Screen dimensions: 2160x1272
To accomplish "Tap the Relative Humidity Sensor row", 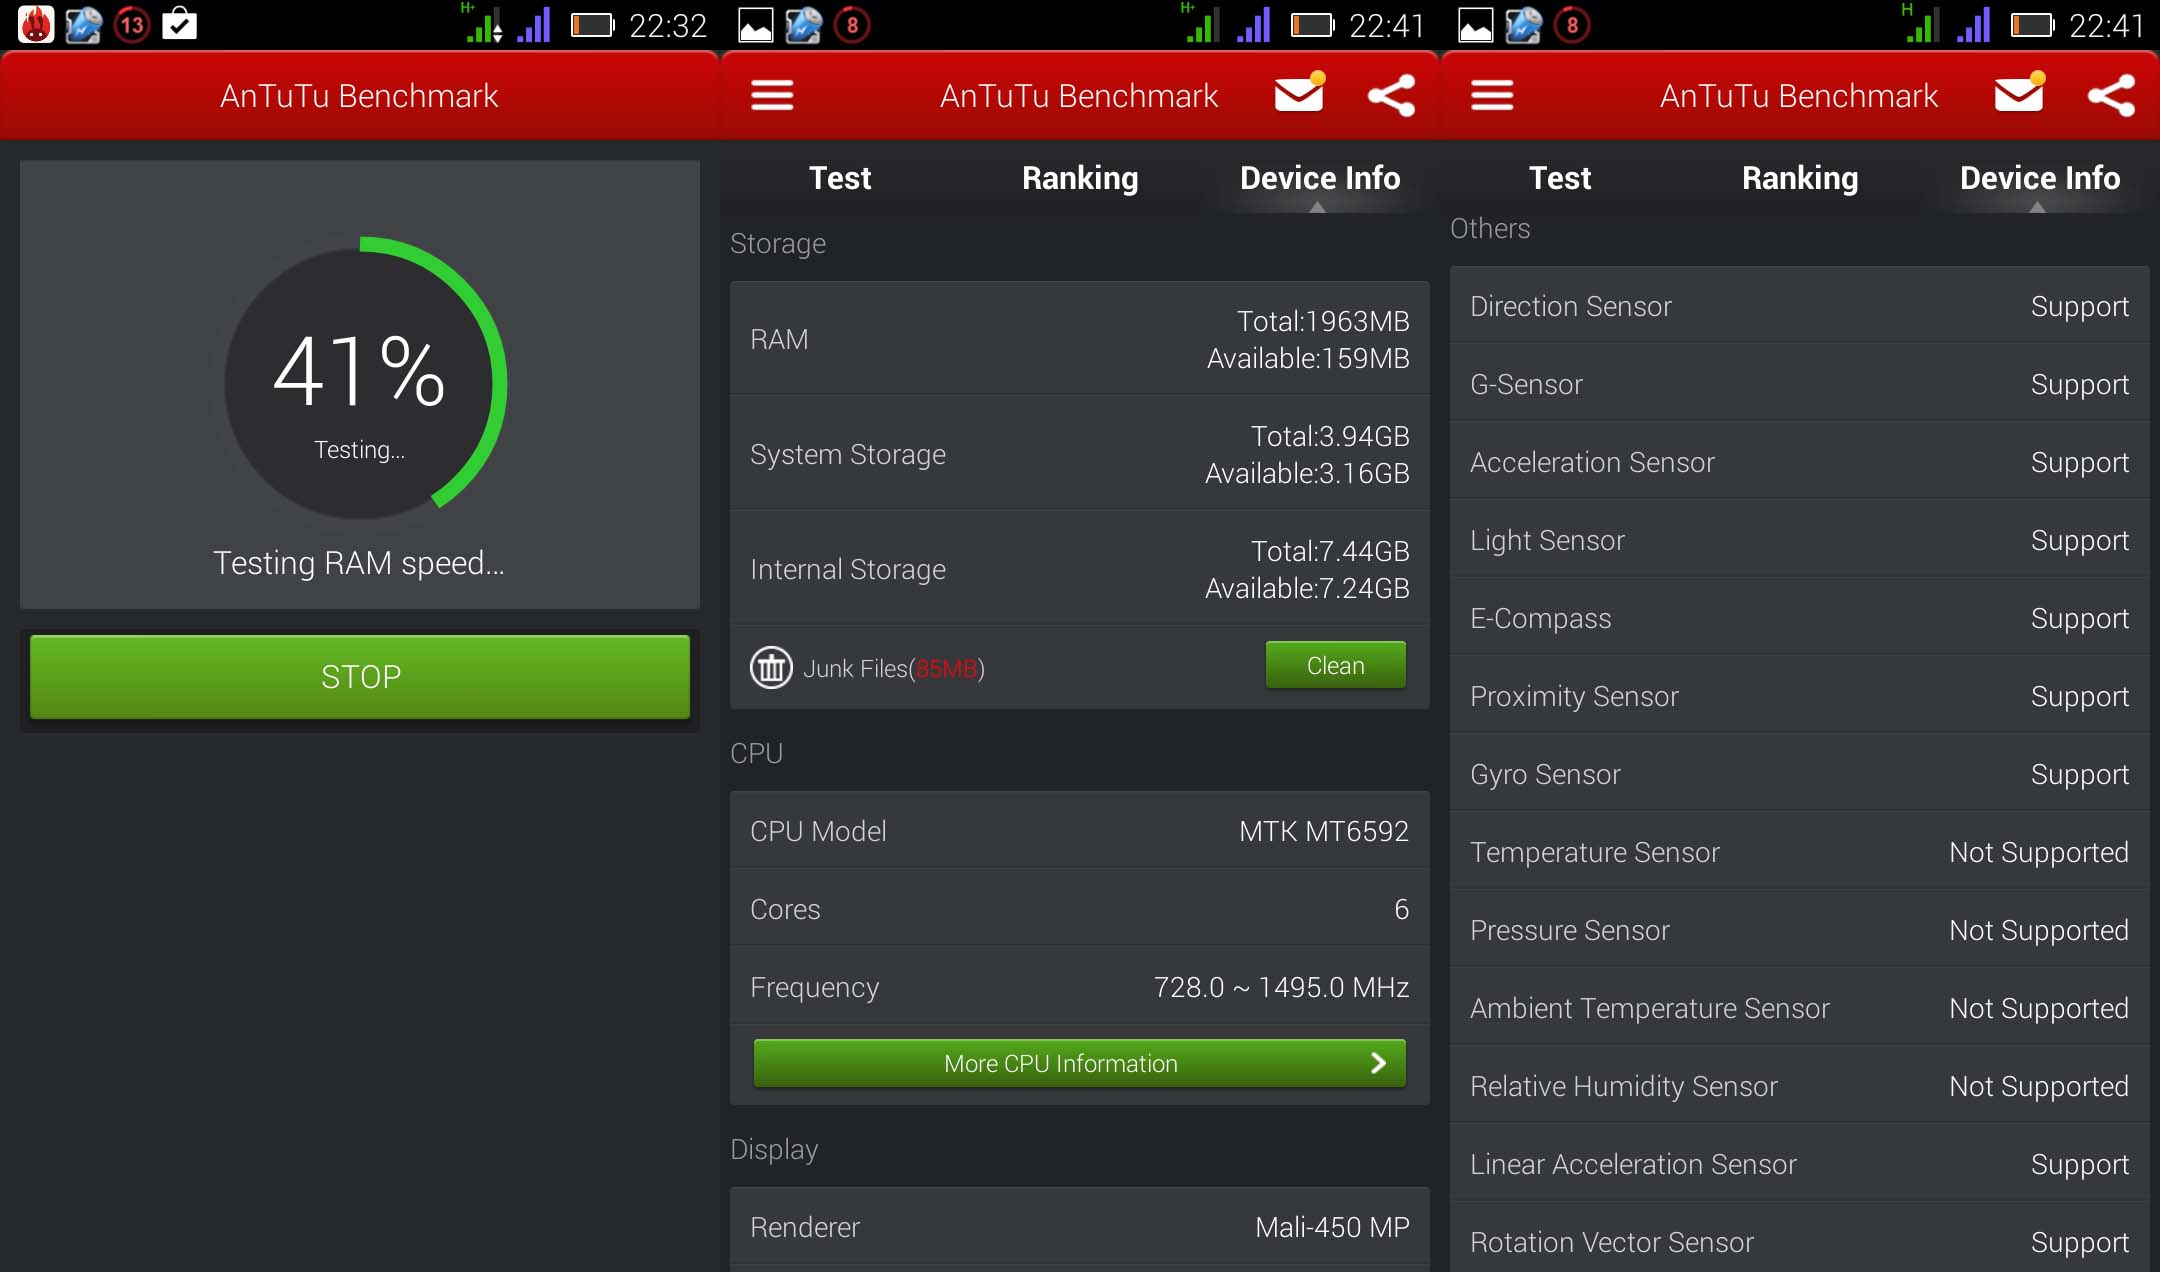I will coord(1800,1086).
